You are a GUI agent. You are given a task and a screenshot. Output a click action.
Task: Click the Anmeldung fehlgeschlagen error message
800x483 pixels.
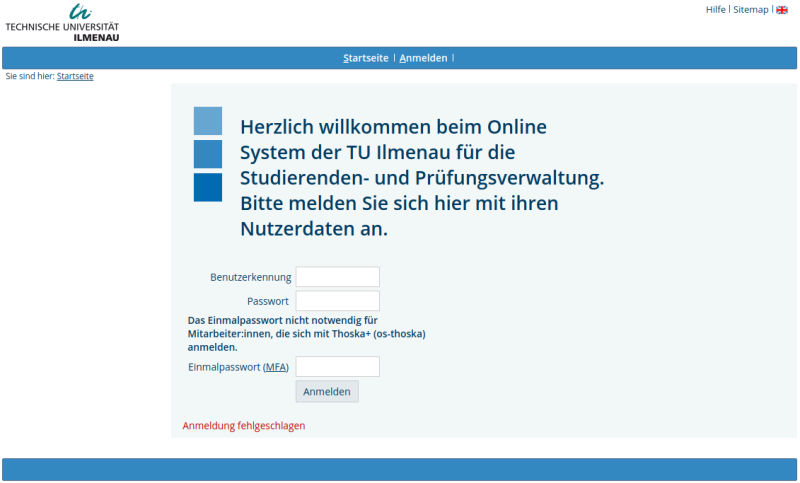(244, 425)
